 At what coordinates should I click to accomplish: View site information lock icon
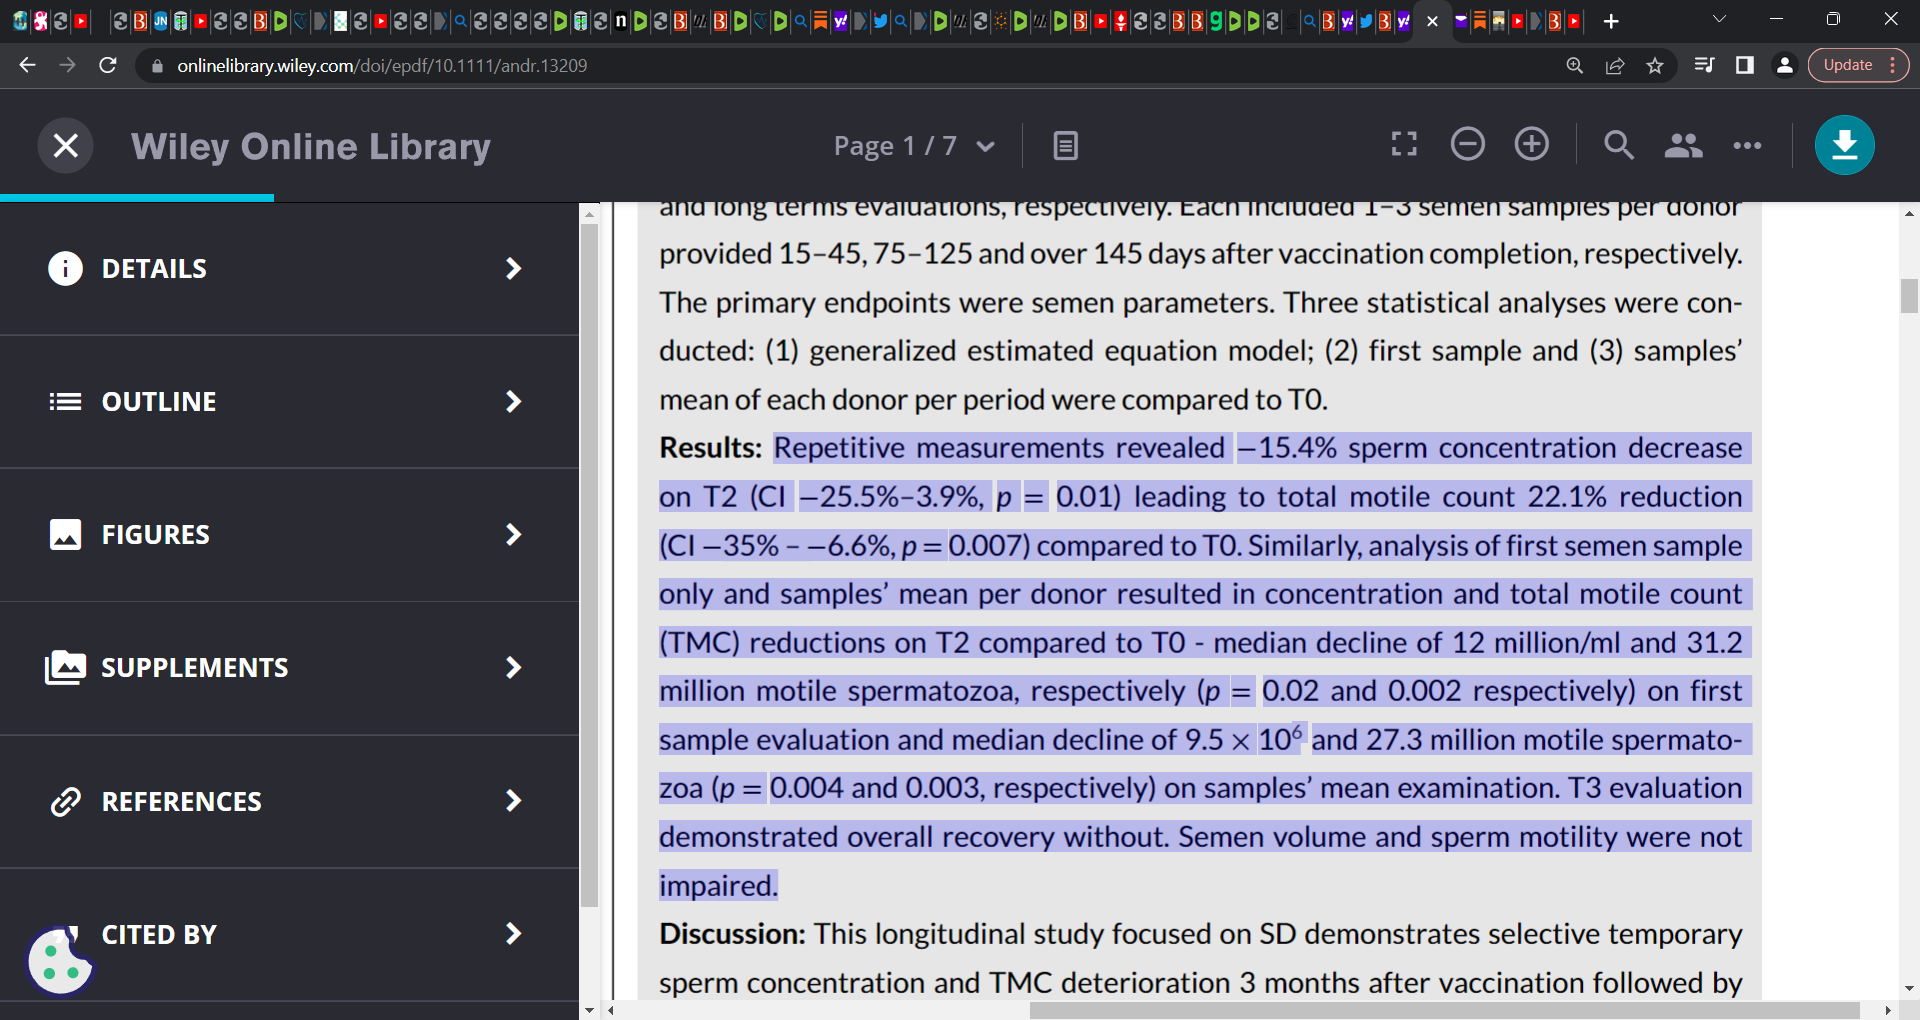pos(157,66)
